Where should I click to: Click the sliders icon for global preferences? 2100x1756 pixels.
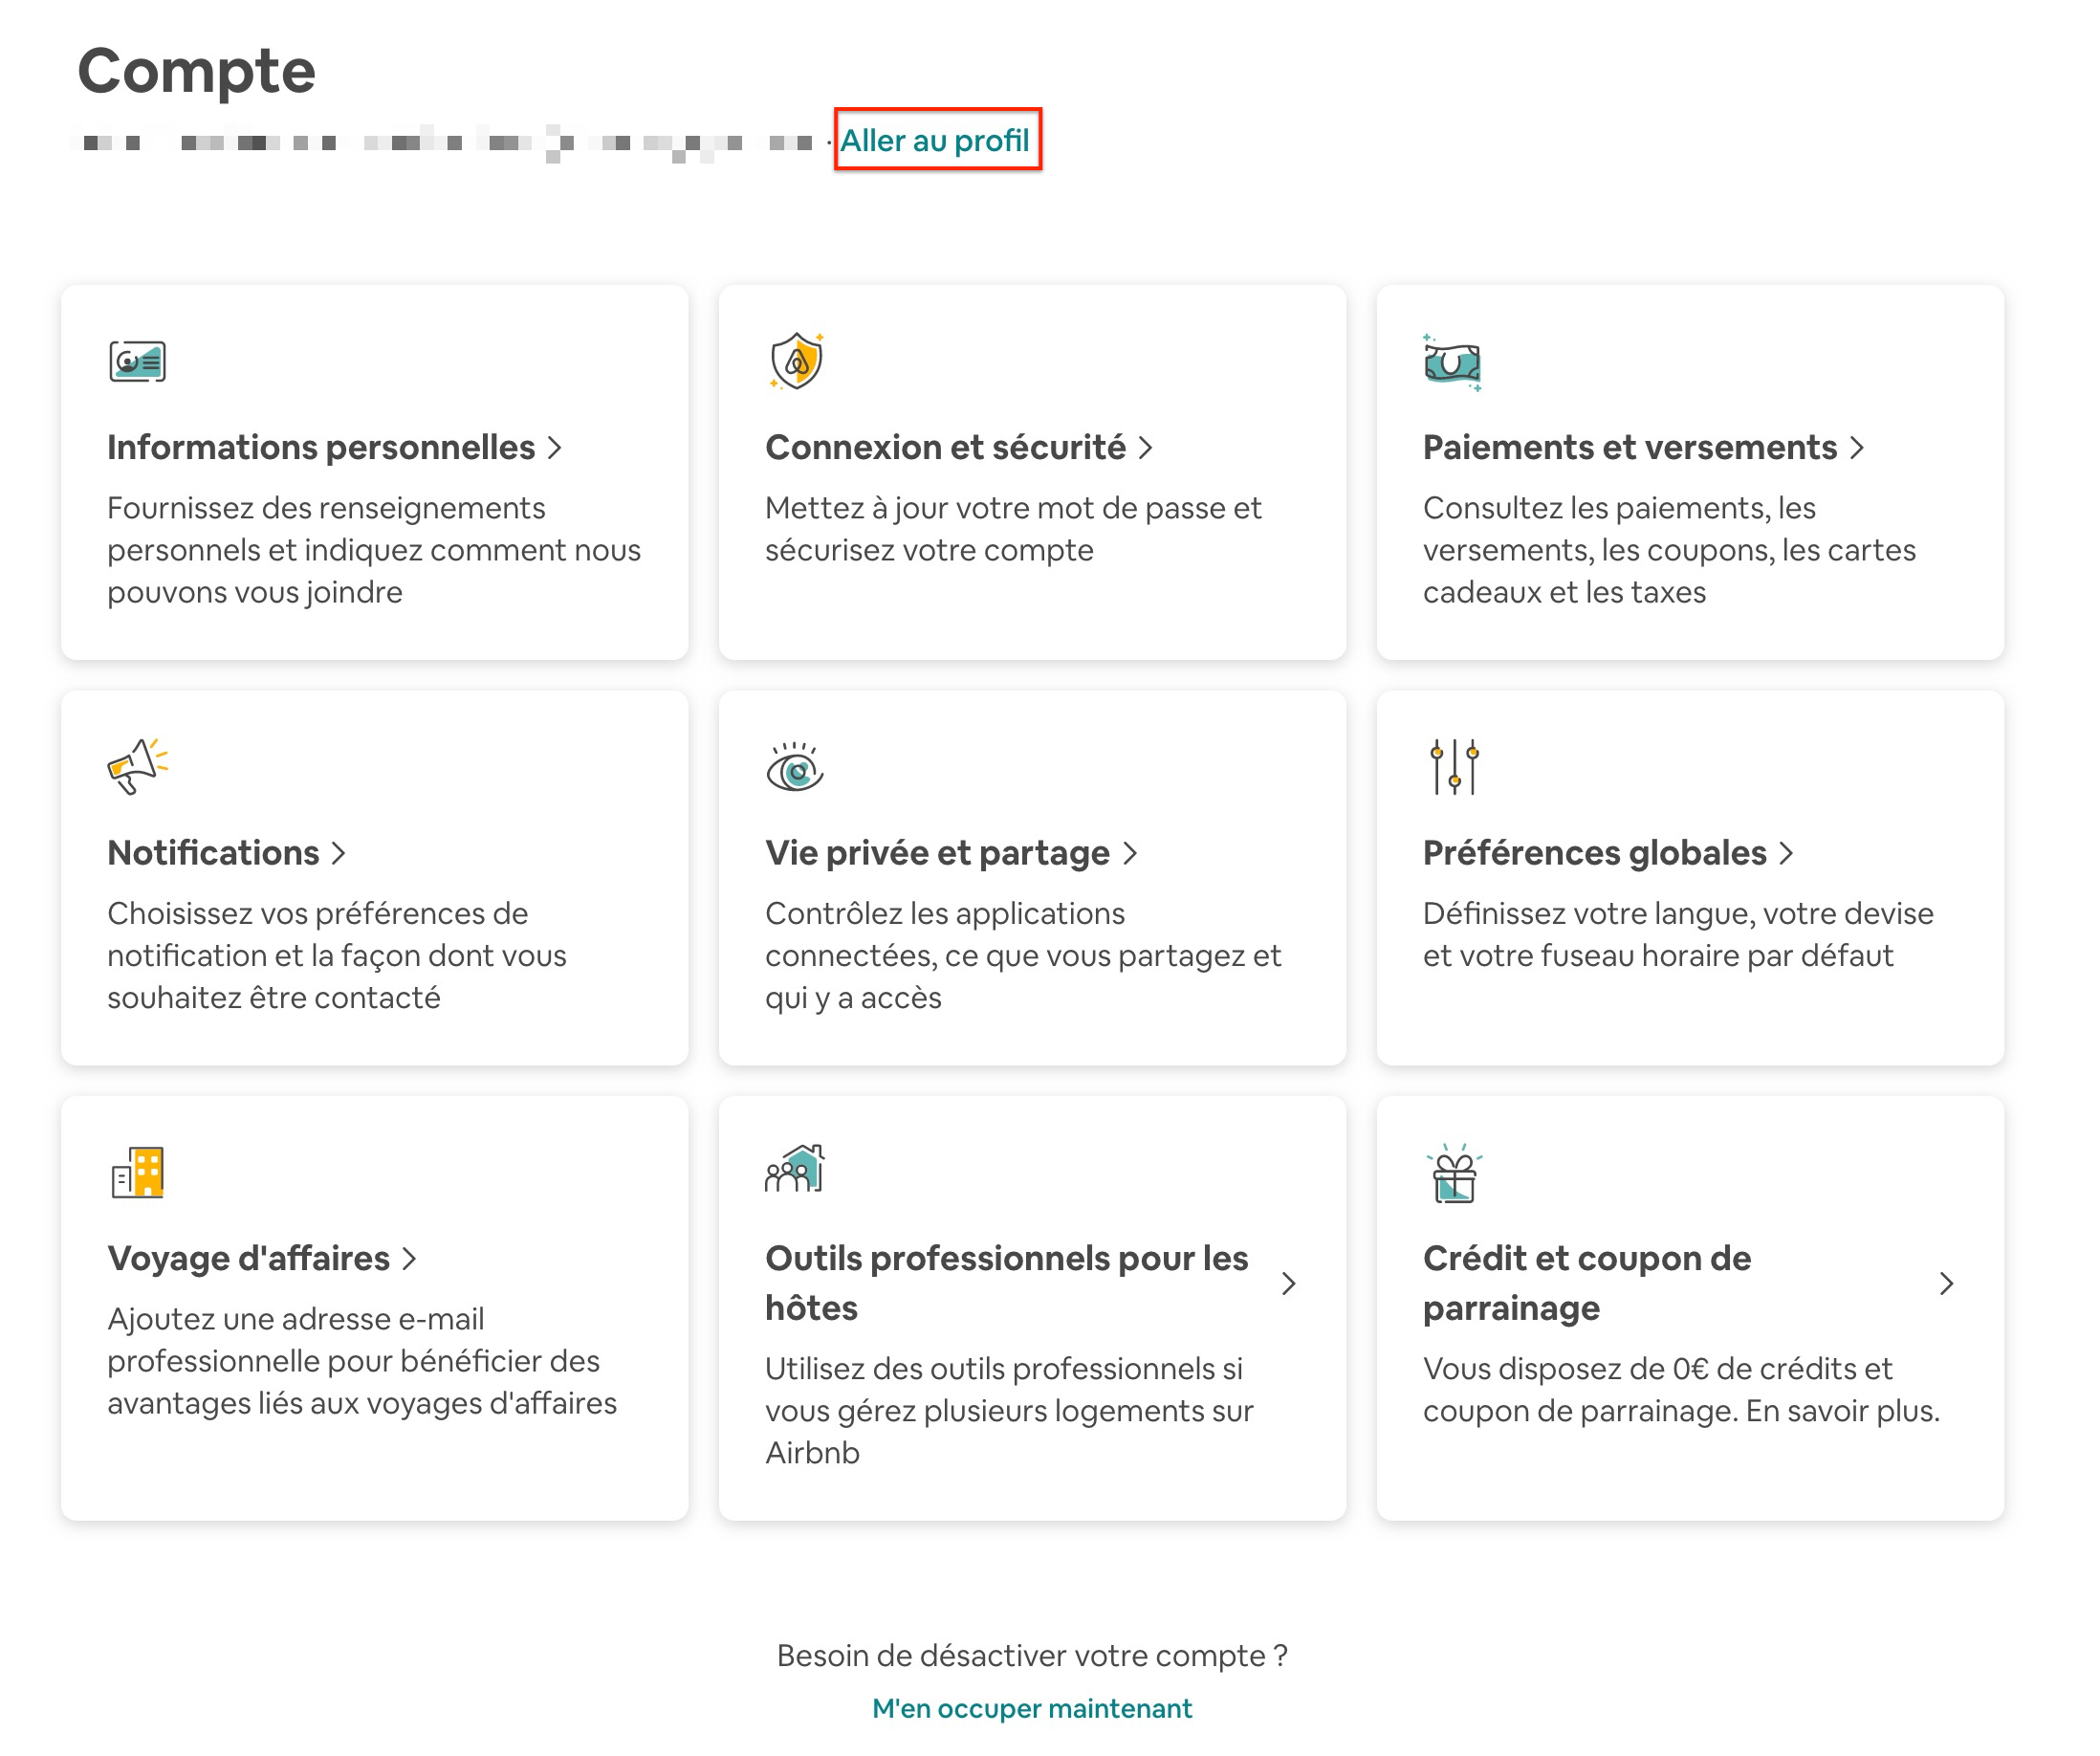click(x=1454, y=767)
